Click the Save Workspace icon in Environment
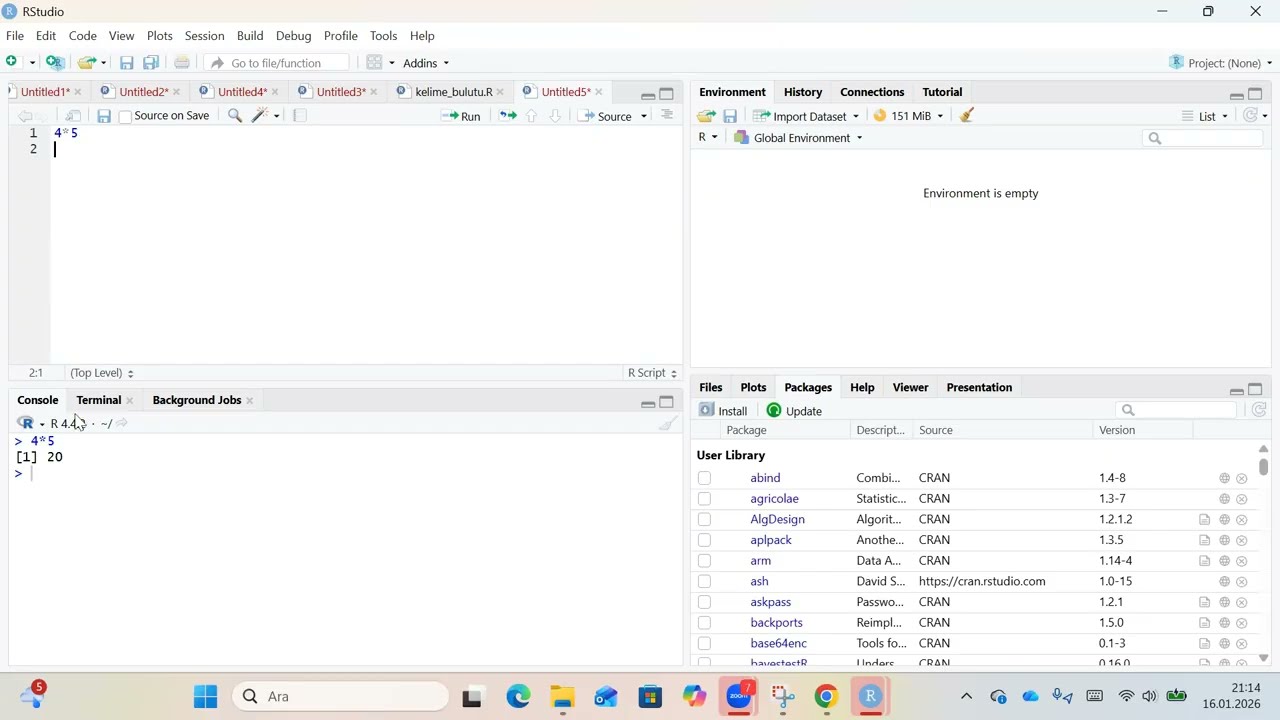Screen dimensions: 1280x720 730,116
